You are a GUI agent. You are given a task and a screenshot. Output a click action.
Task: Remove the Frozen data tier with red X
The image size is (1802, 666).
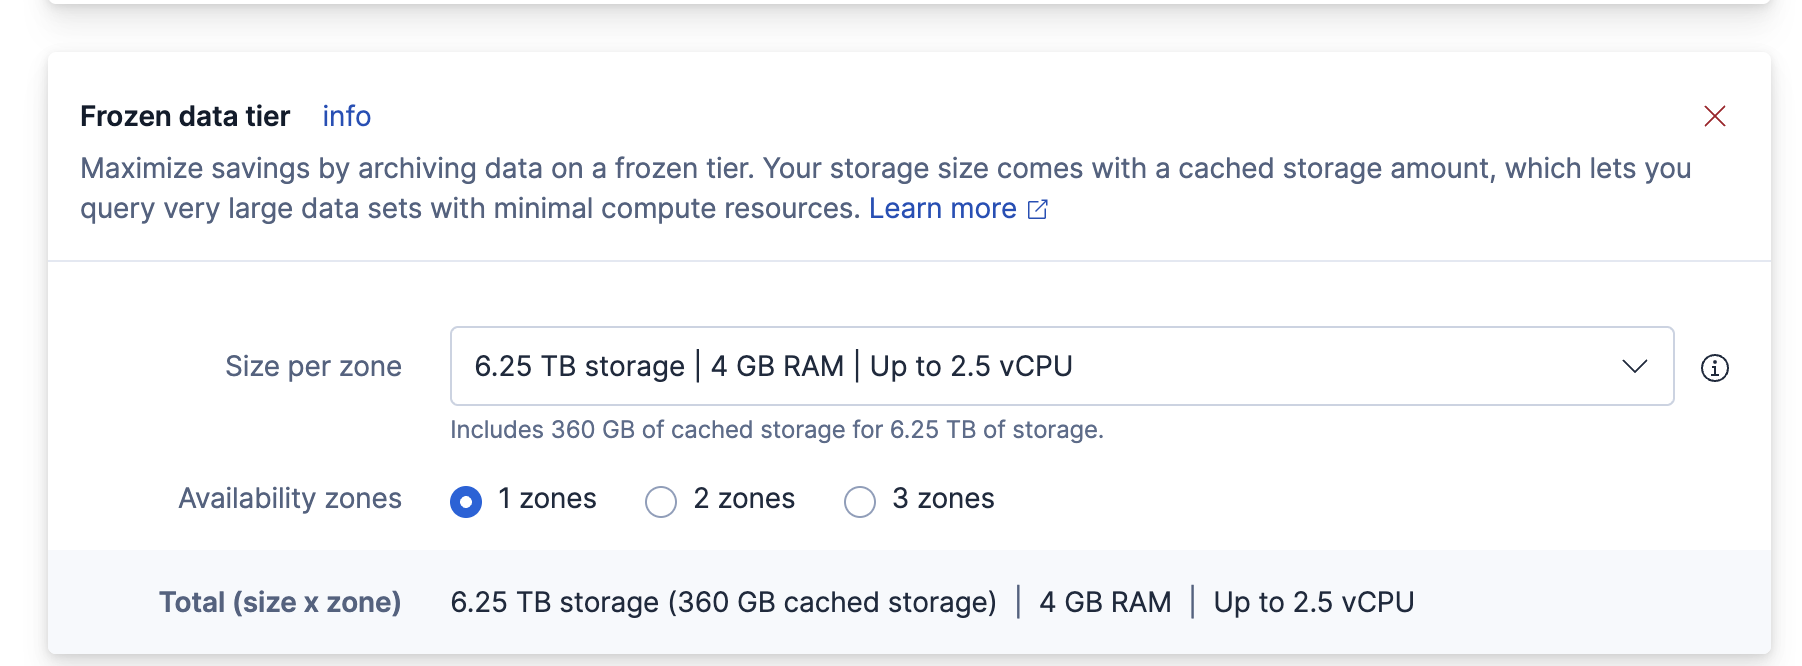(1714, 117)
